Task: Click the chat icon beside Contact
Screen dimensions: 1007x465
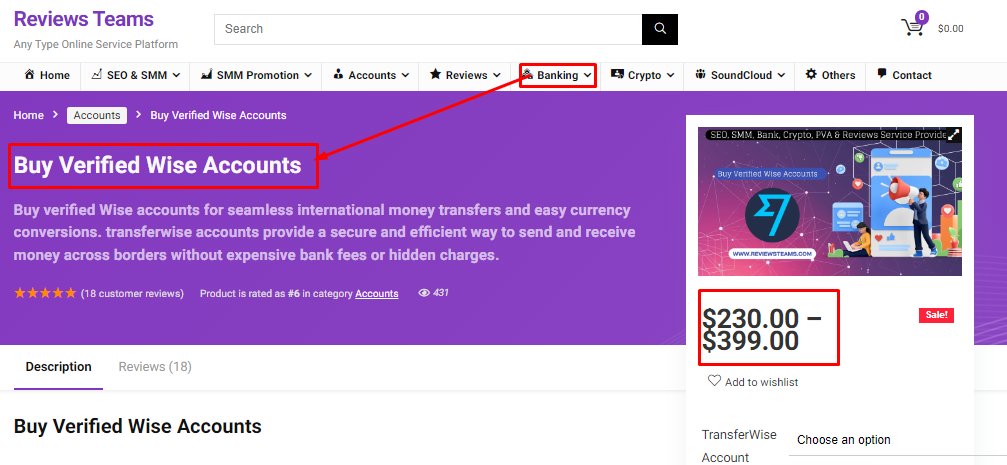Action: (x=882, y=74)
